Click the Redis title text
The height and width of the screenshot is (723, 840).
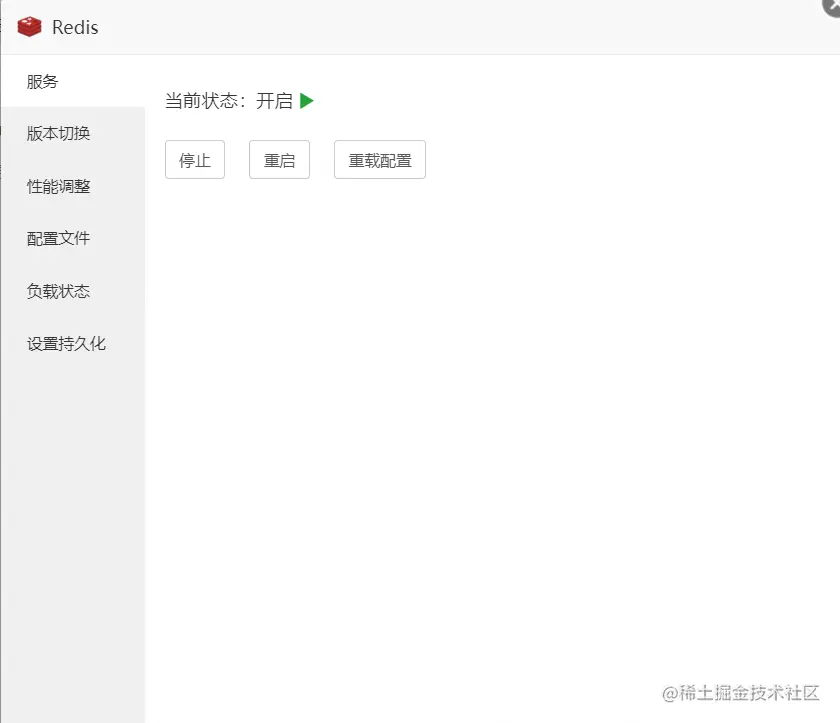(75, 27)
